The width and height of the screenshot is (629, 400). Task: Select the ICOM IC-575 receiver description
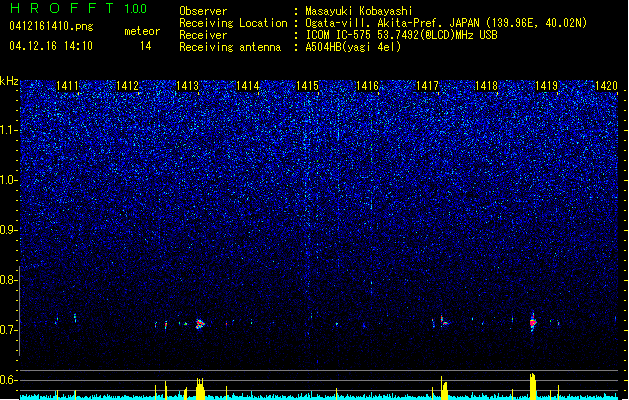click(x=401, y=35)
